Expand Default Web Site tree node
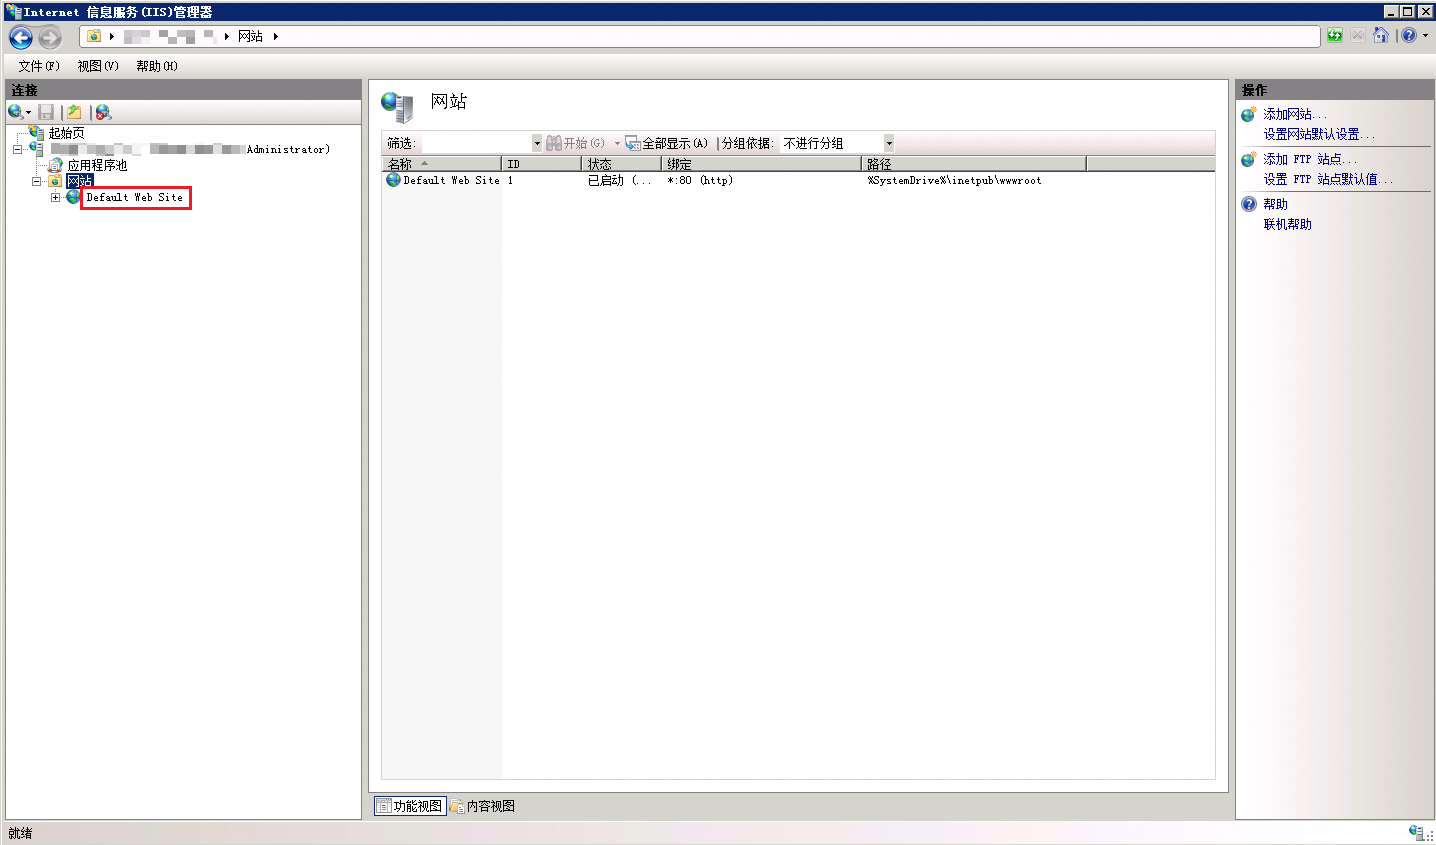The height and width of the screenshot is (845, 1436). (55, 197)
